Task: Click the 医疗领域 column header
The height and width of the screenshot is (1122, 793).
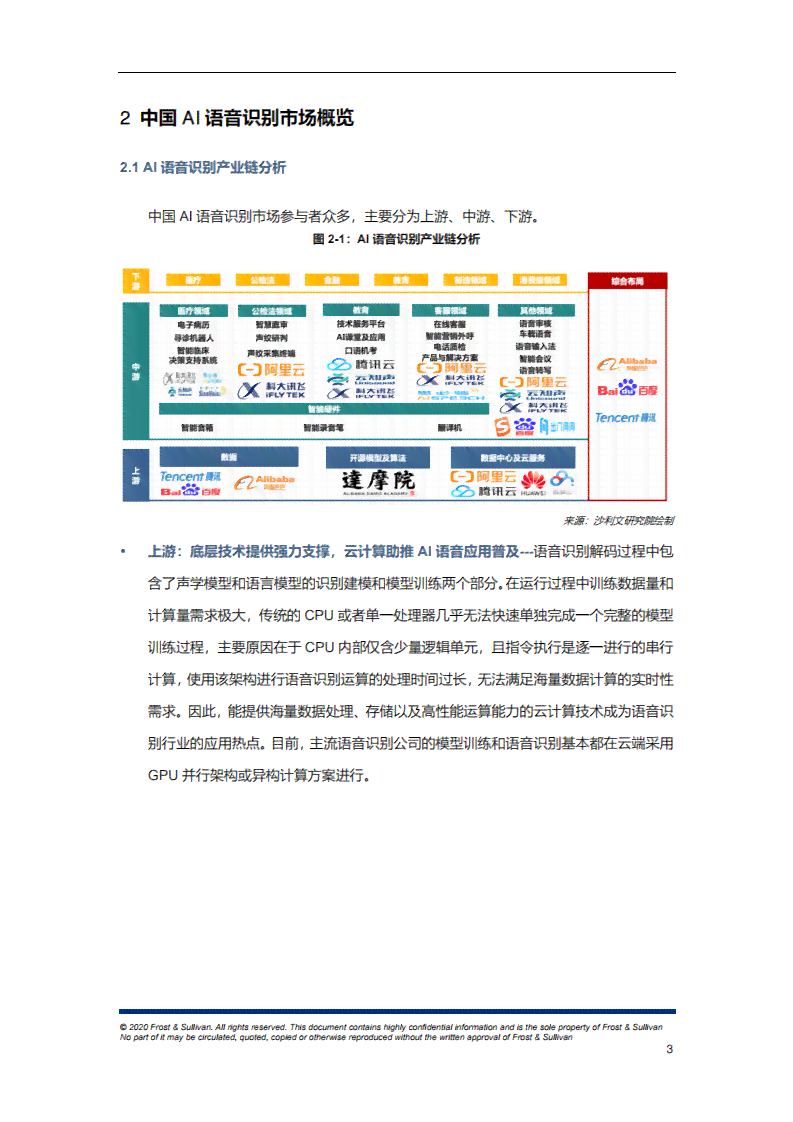Action: (x=193, y=311)
